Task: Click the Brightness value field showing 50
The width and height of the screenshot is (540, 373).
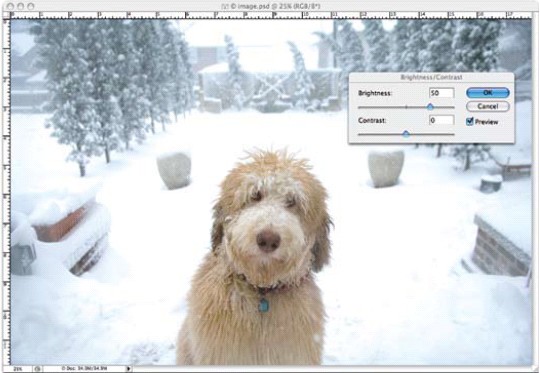Action: point(442,93)
